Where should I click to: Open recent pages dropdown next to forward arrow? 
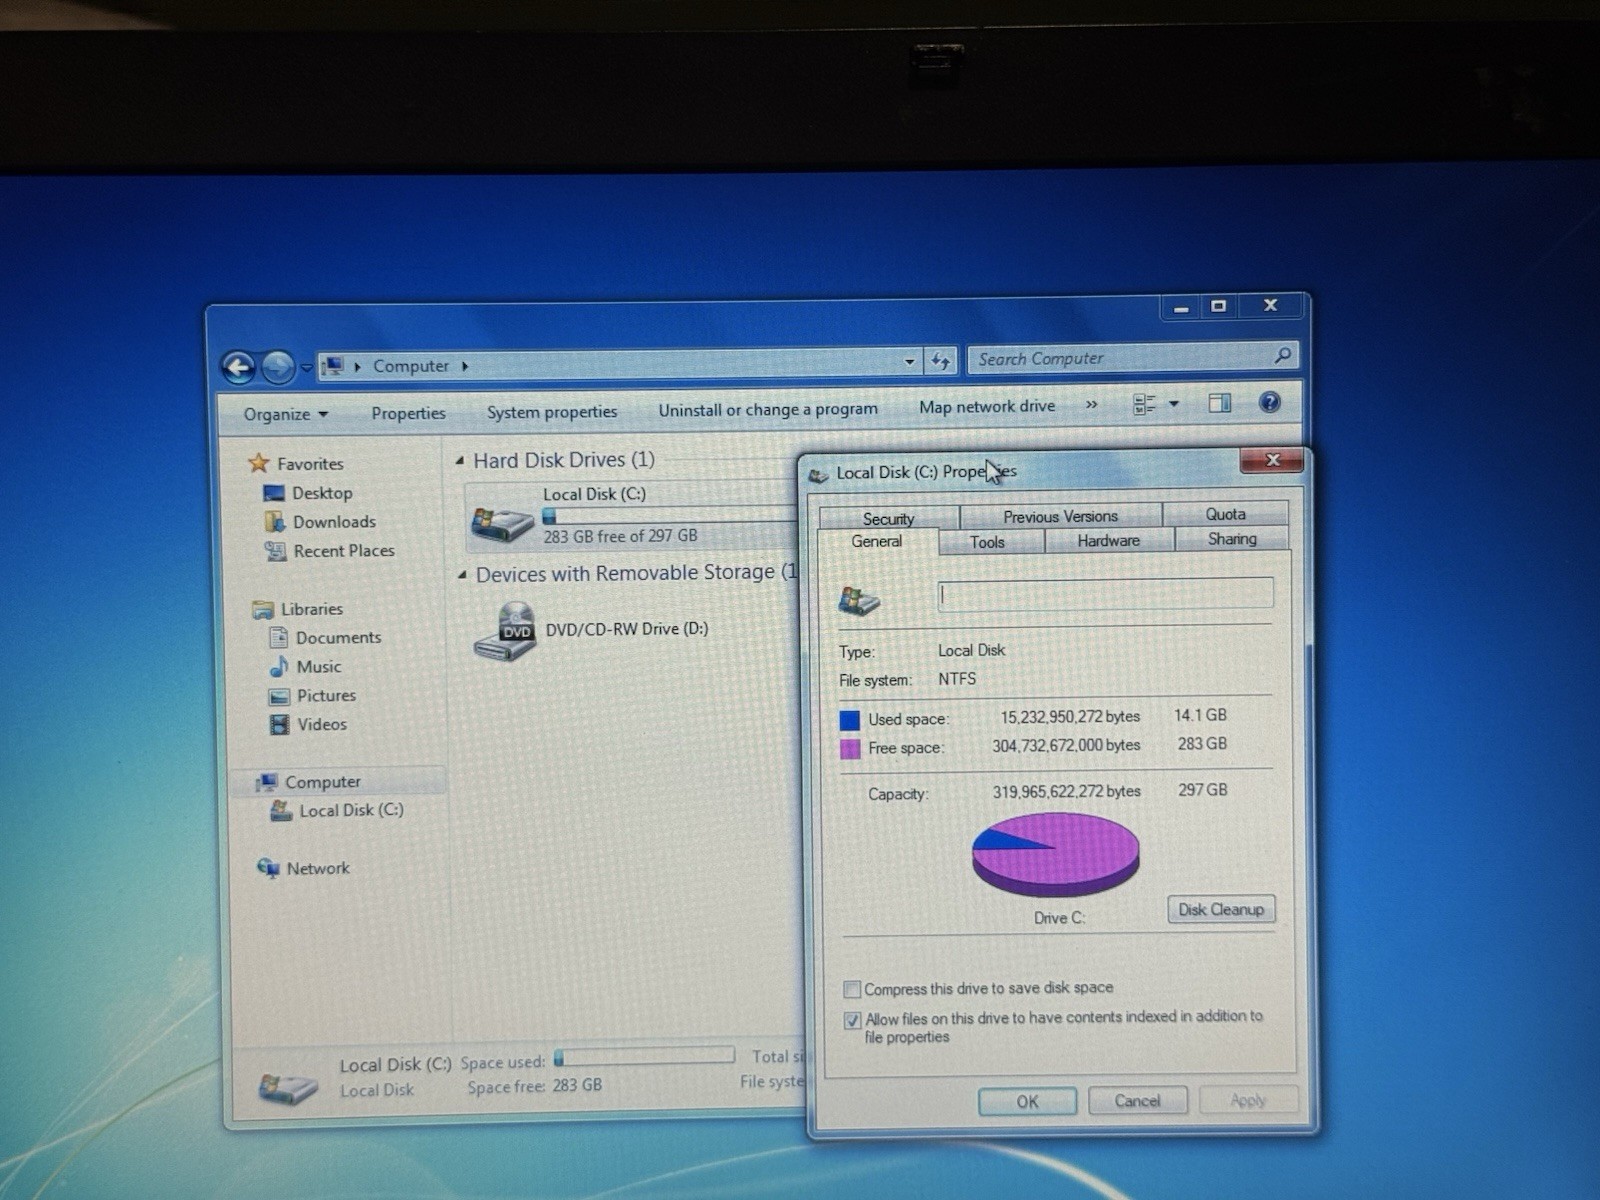point(306,368)
